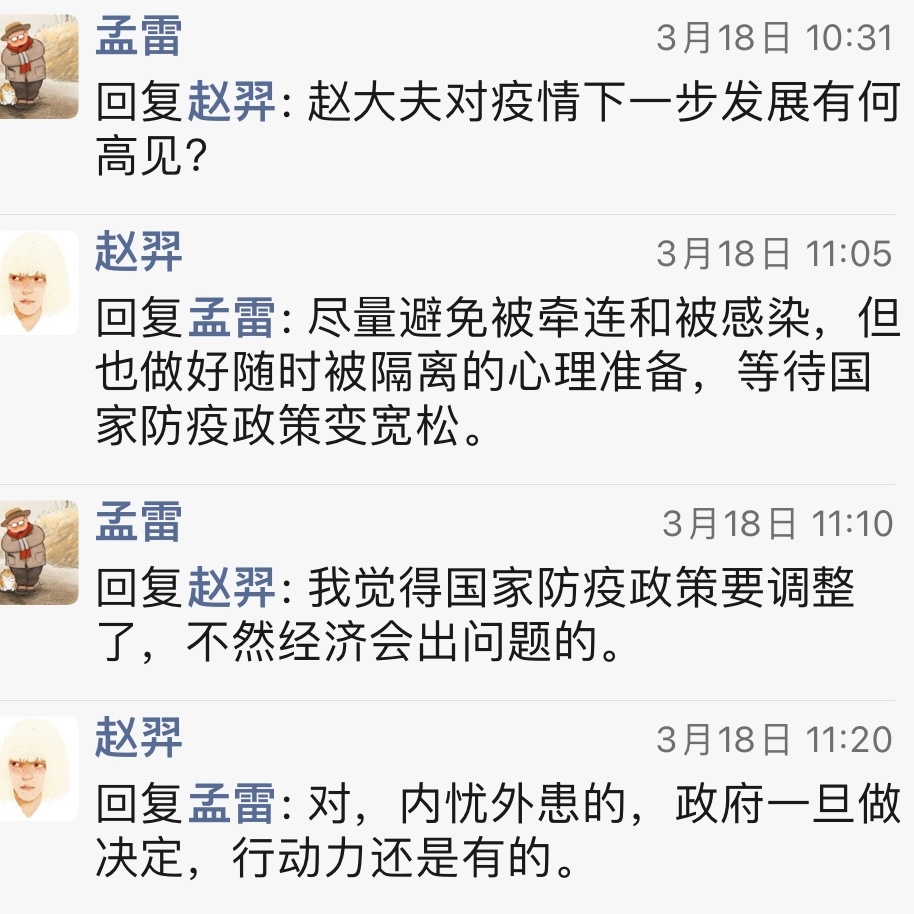The image size is (914, 914).
Task: Click the 3月18日 10:31 timestamp
Action: [773, 38]
